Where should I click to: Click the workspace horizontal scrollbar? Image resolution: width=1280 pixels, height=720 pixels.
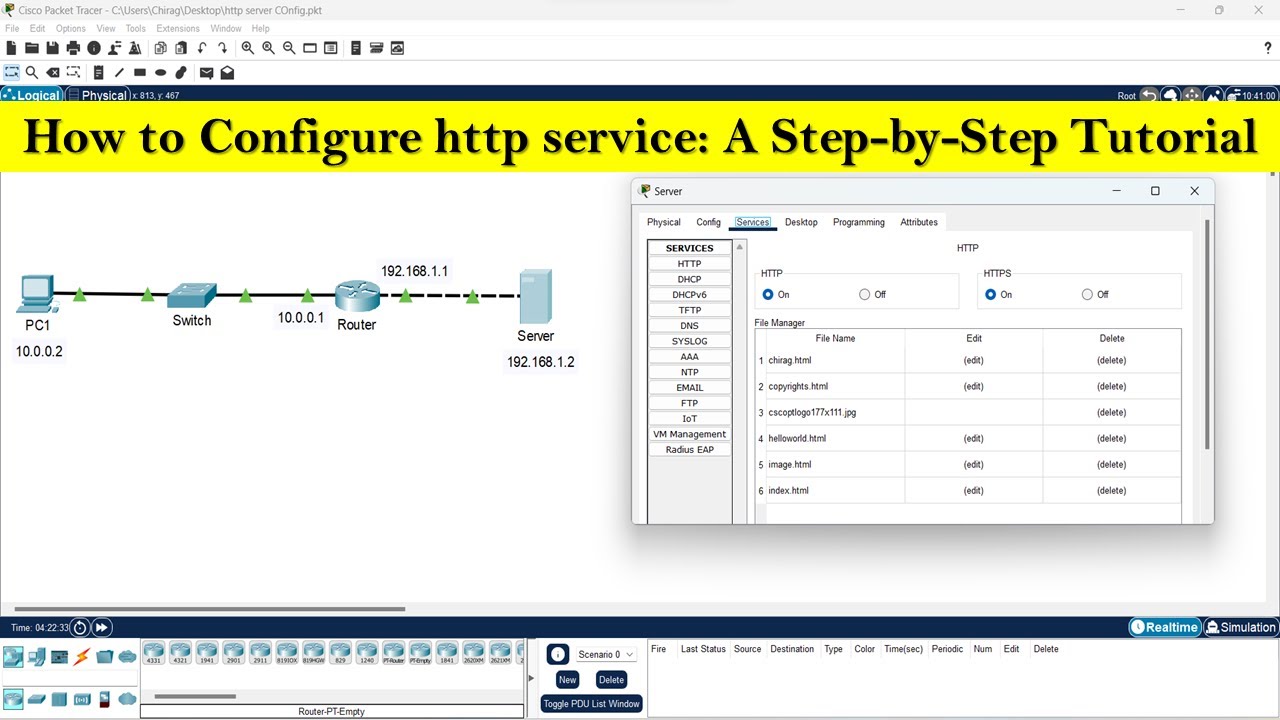pyautogui.click(x=210, y=608)
